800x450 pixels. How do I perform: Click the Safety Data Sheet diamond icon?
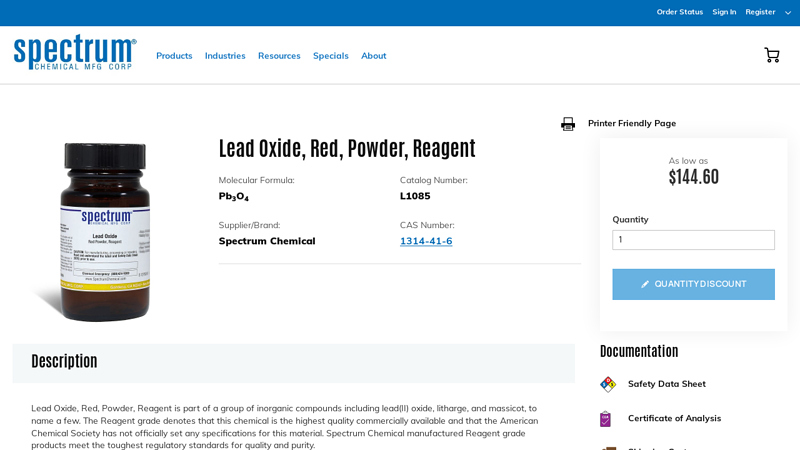pos(608,384)
